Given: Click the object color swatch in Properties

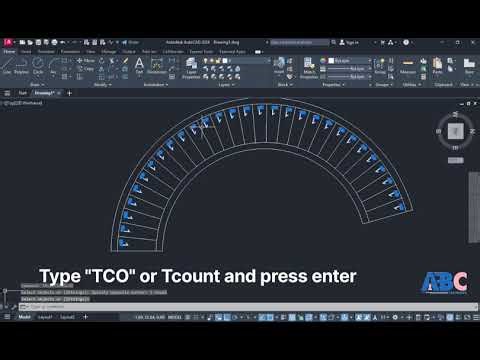Looking at the screenshot, I should 331,61.
